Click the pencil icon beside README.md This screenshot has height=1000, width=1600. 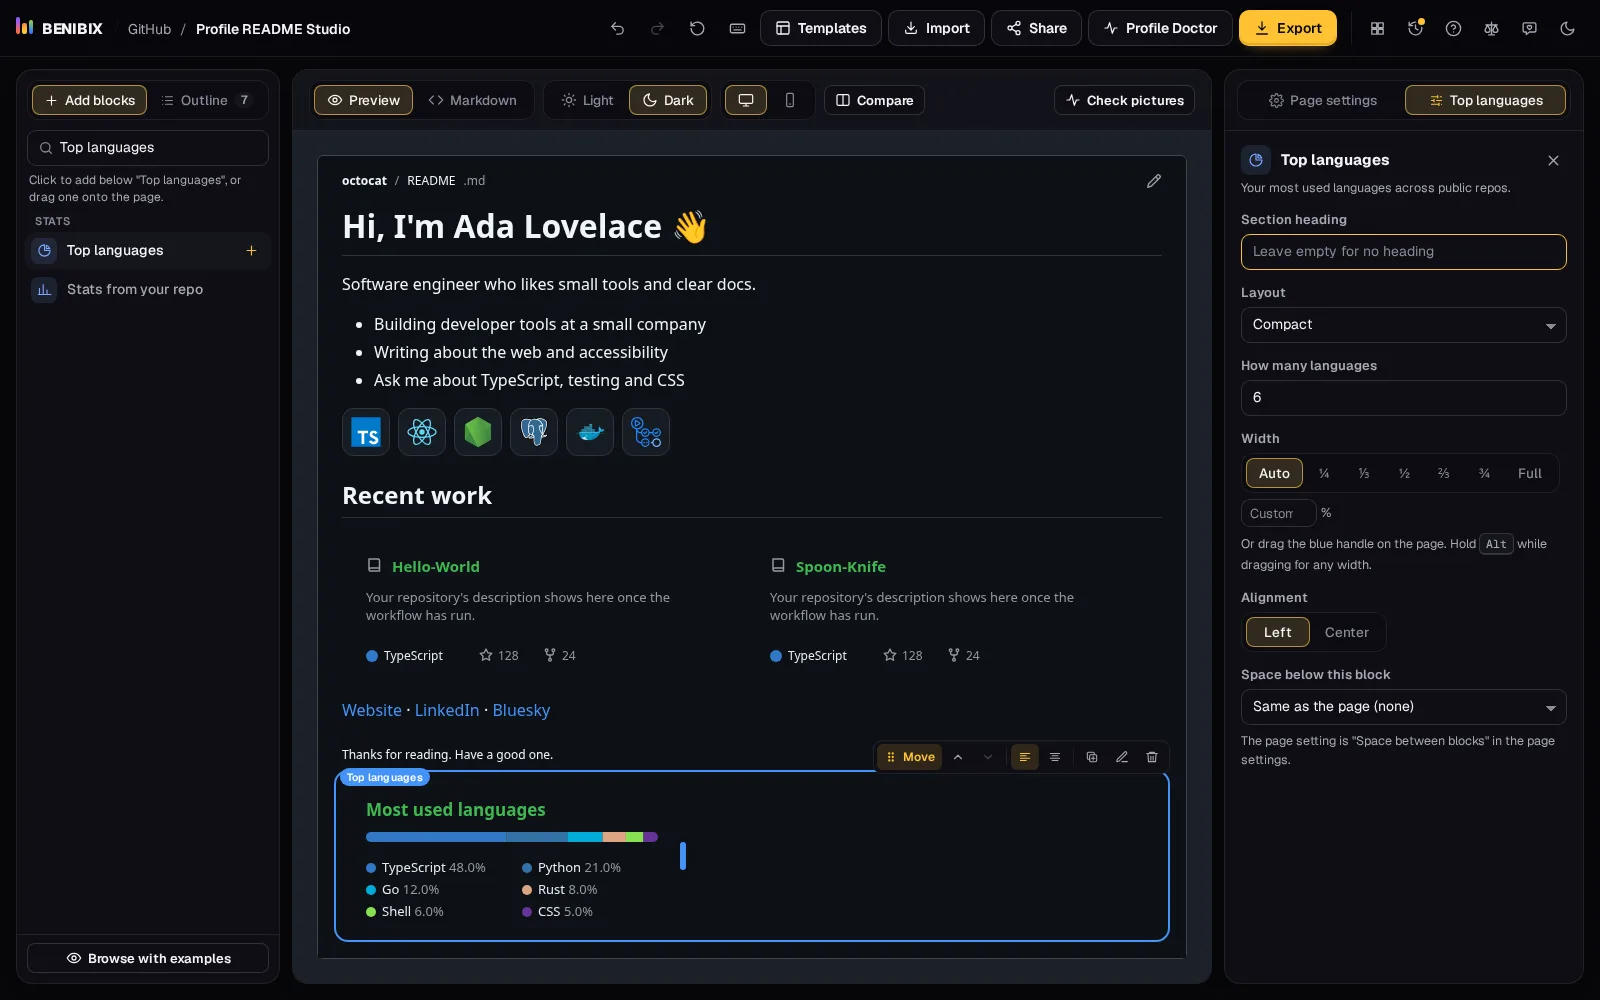(x=1154, y=181)
